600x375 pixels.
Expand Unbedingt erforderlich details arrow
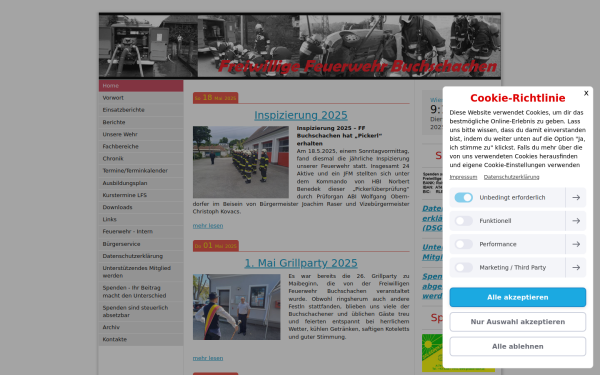576,197
